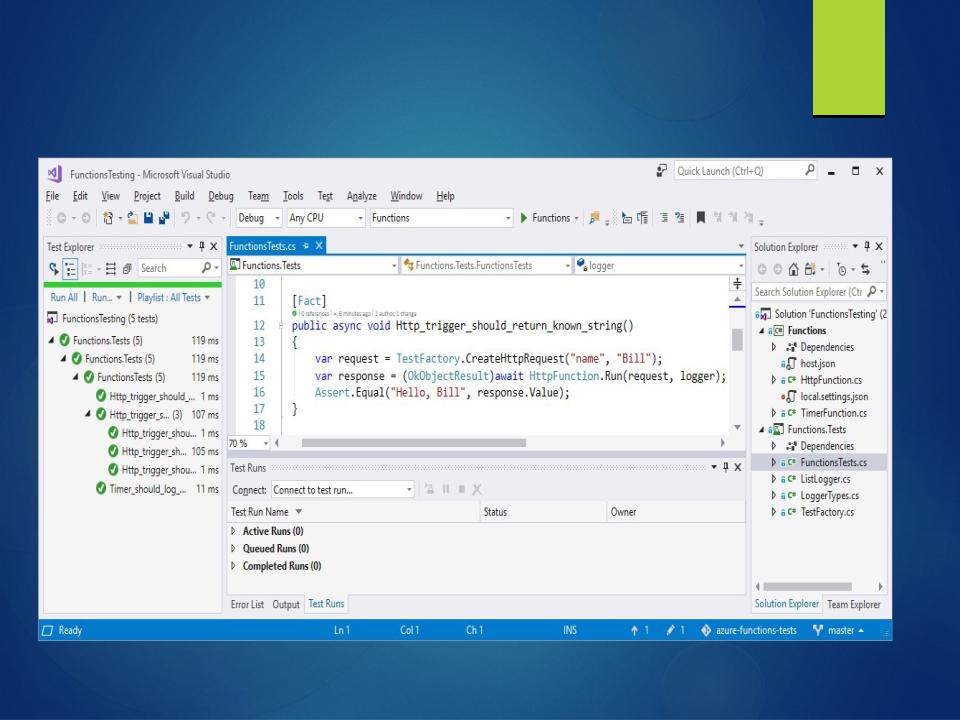This screenshot has width=960, height=720.
Task: Click the editor vertical scrollbar thumb
Action: [x=737, y=340]
